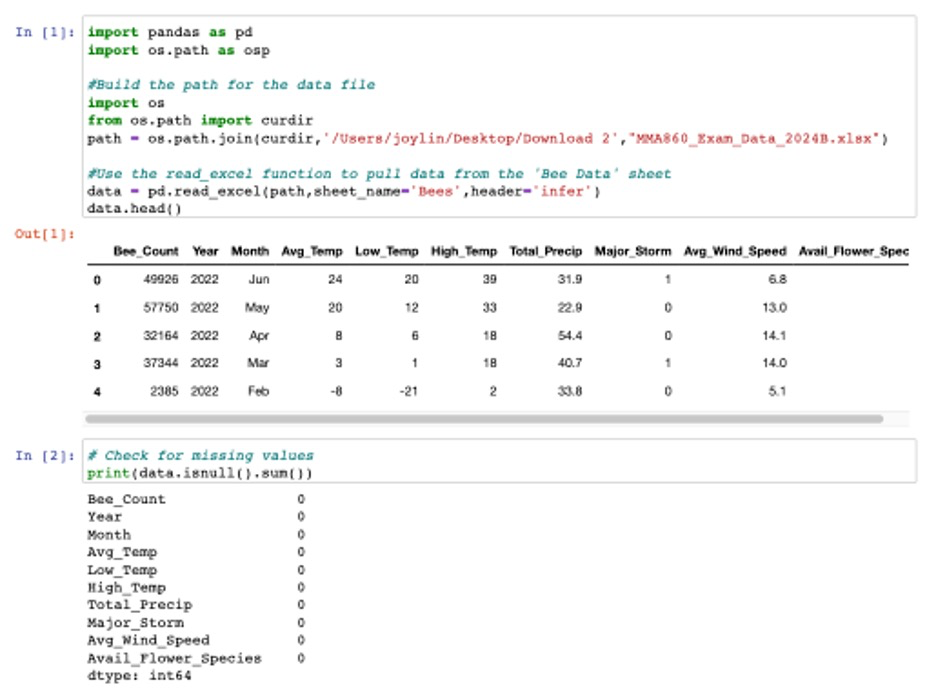Click Avg_Temp value -8
Image resolution: width=936 pixels, height=698 pixels.
[336, 391]
